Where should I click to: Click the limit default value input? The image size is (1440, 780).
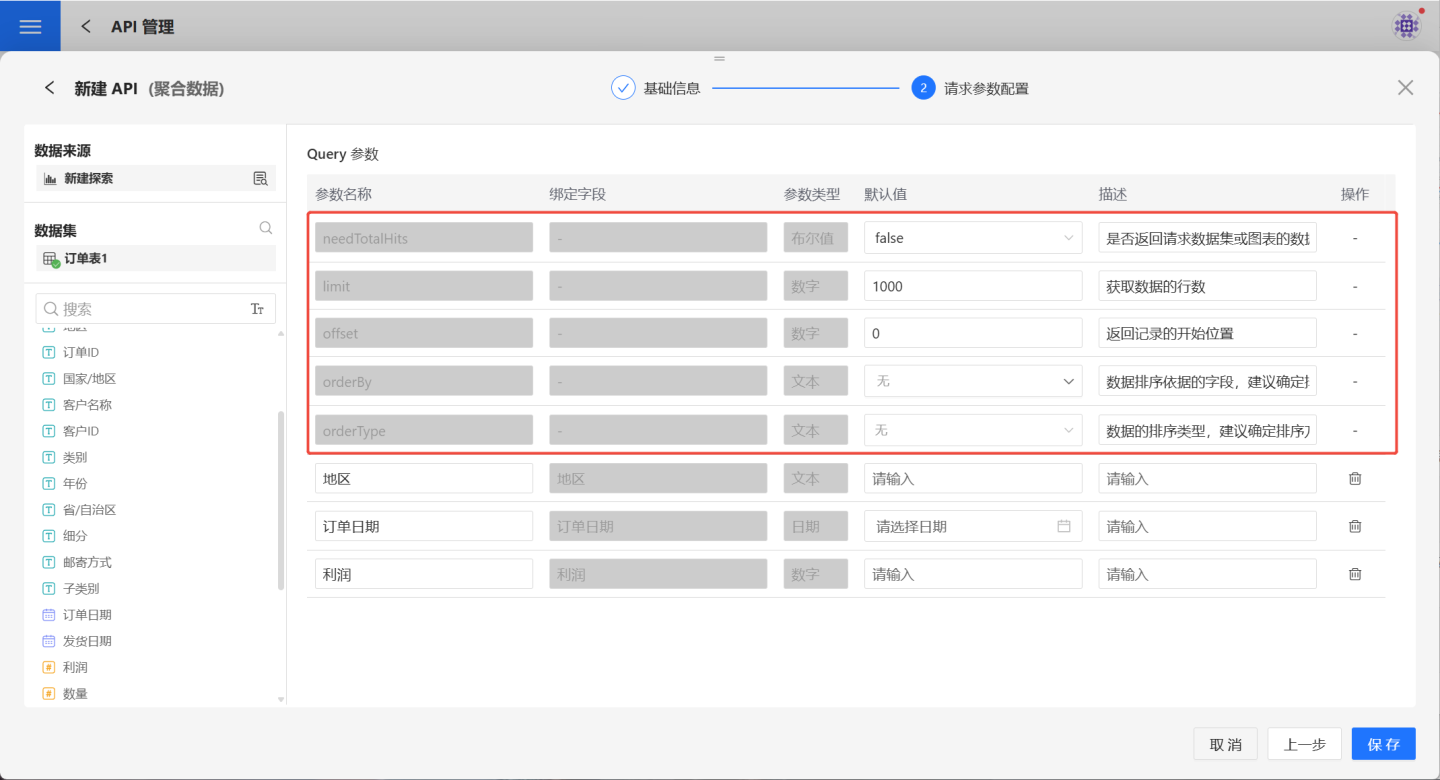tap(972, 286)
